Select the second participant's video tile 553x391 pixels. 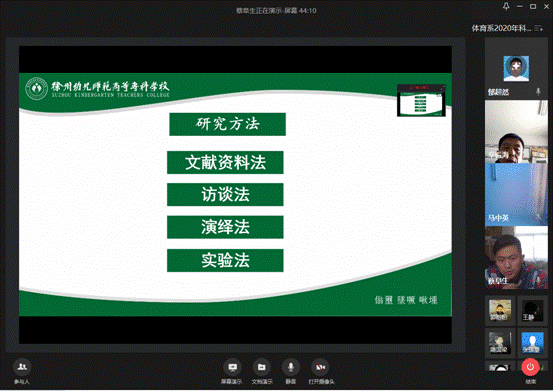tap(516, 131)
